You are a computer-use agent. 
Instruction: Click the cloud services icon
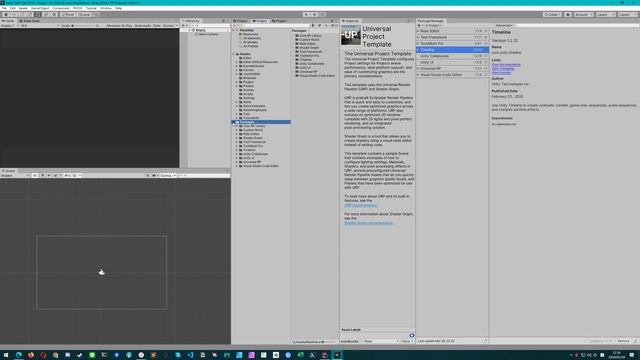(x=568, y=15)
